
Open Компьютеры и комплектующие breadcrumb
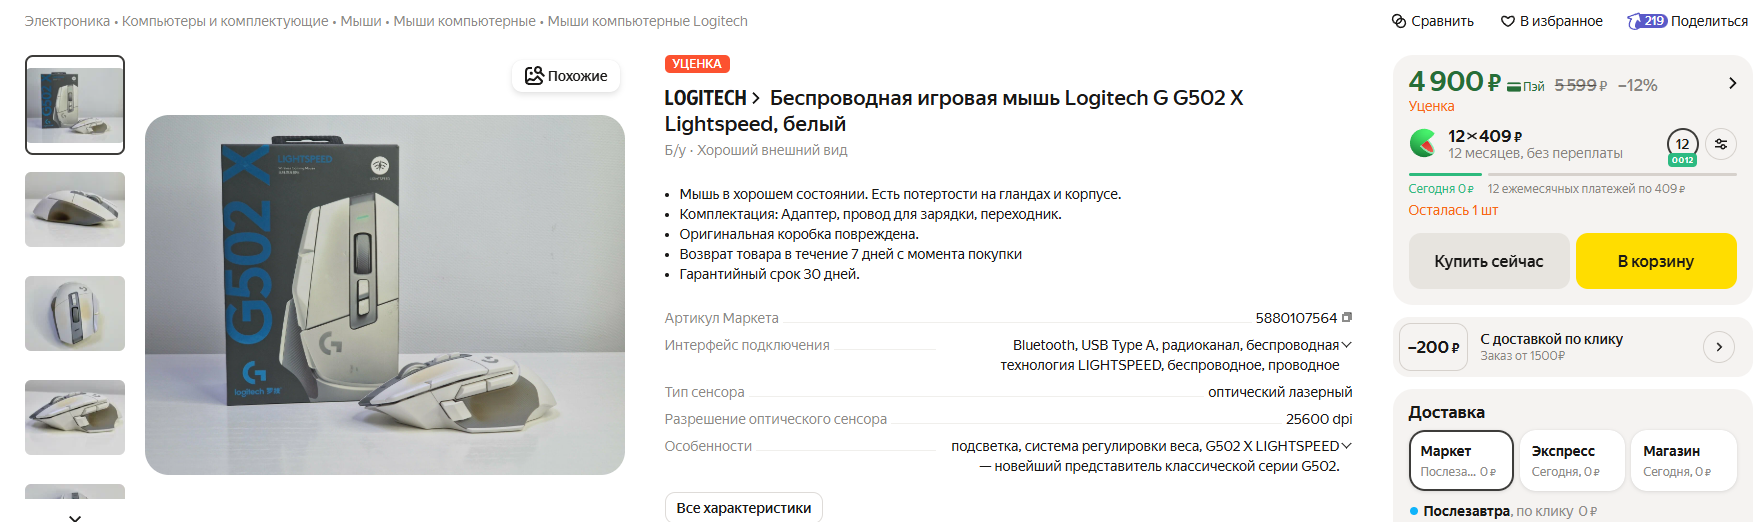tap(225, 21)
